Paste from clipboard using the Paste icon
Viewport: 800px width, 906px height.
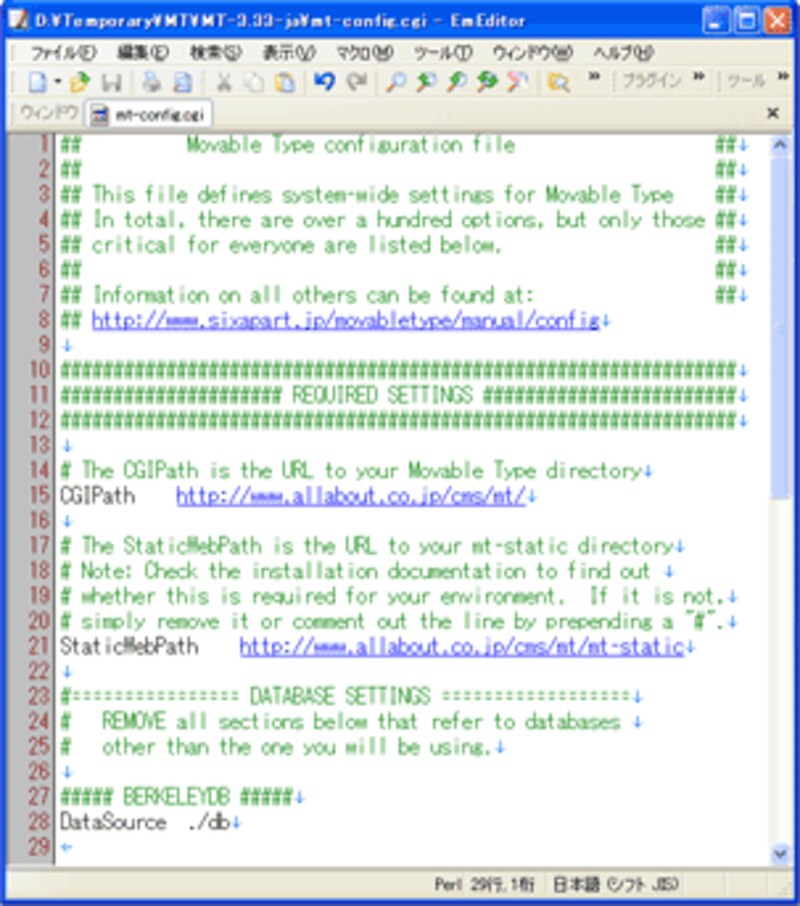(x=285, y=82)
